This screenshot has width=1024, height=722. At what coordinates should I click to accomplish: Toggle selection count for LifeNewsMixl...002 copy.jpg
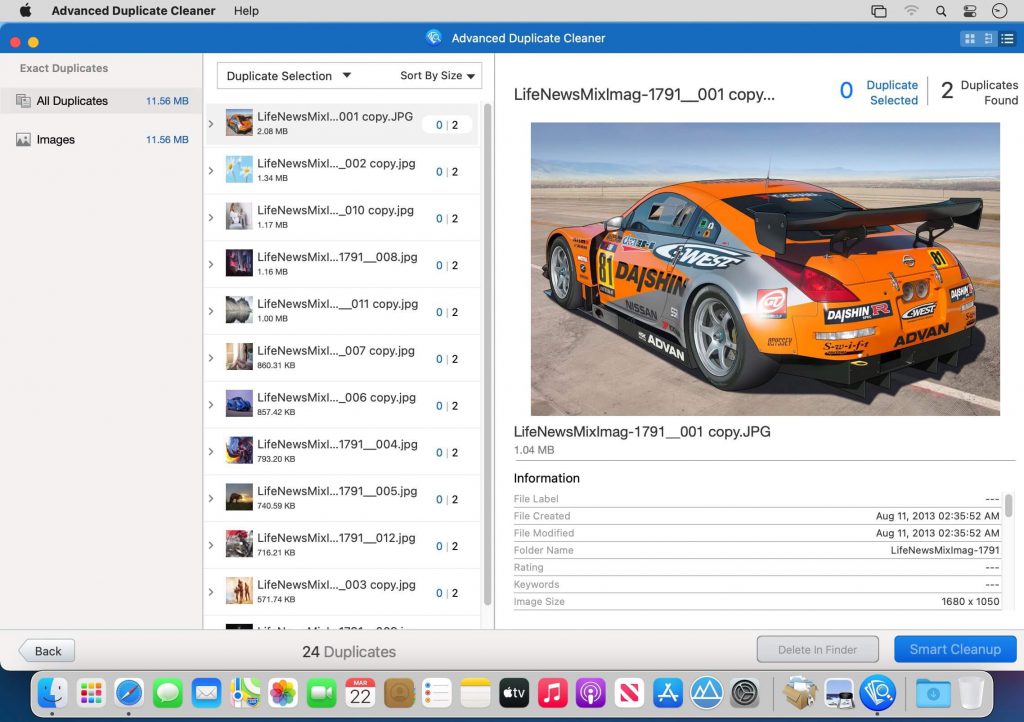[x=447, y=171]
